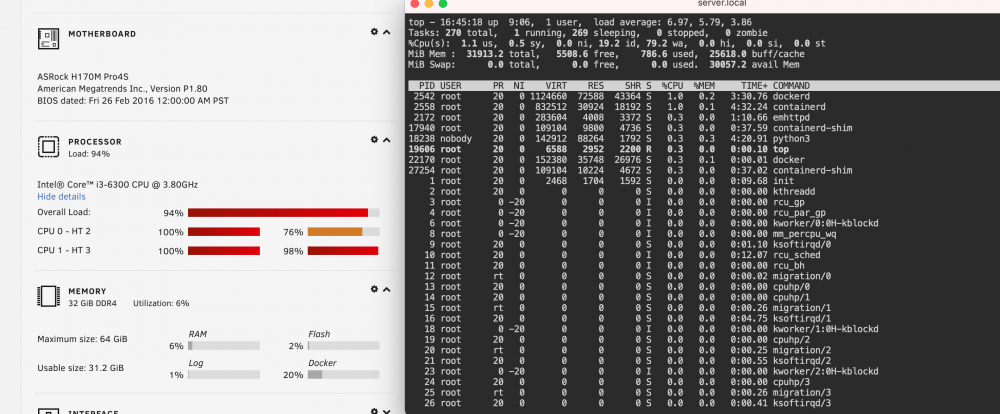Click the PID column header in top
This screenshot has height=414, width=1000.
[427, 85]
